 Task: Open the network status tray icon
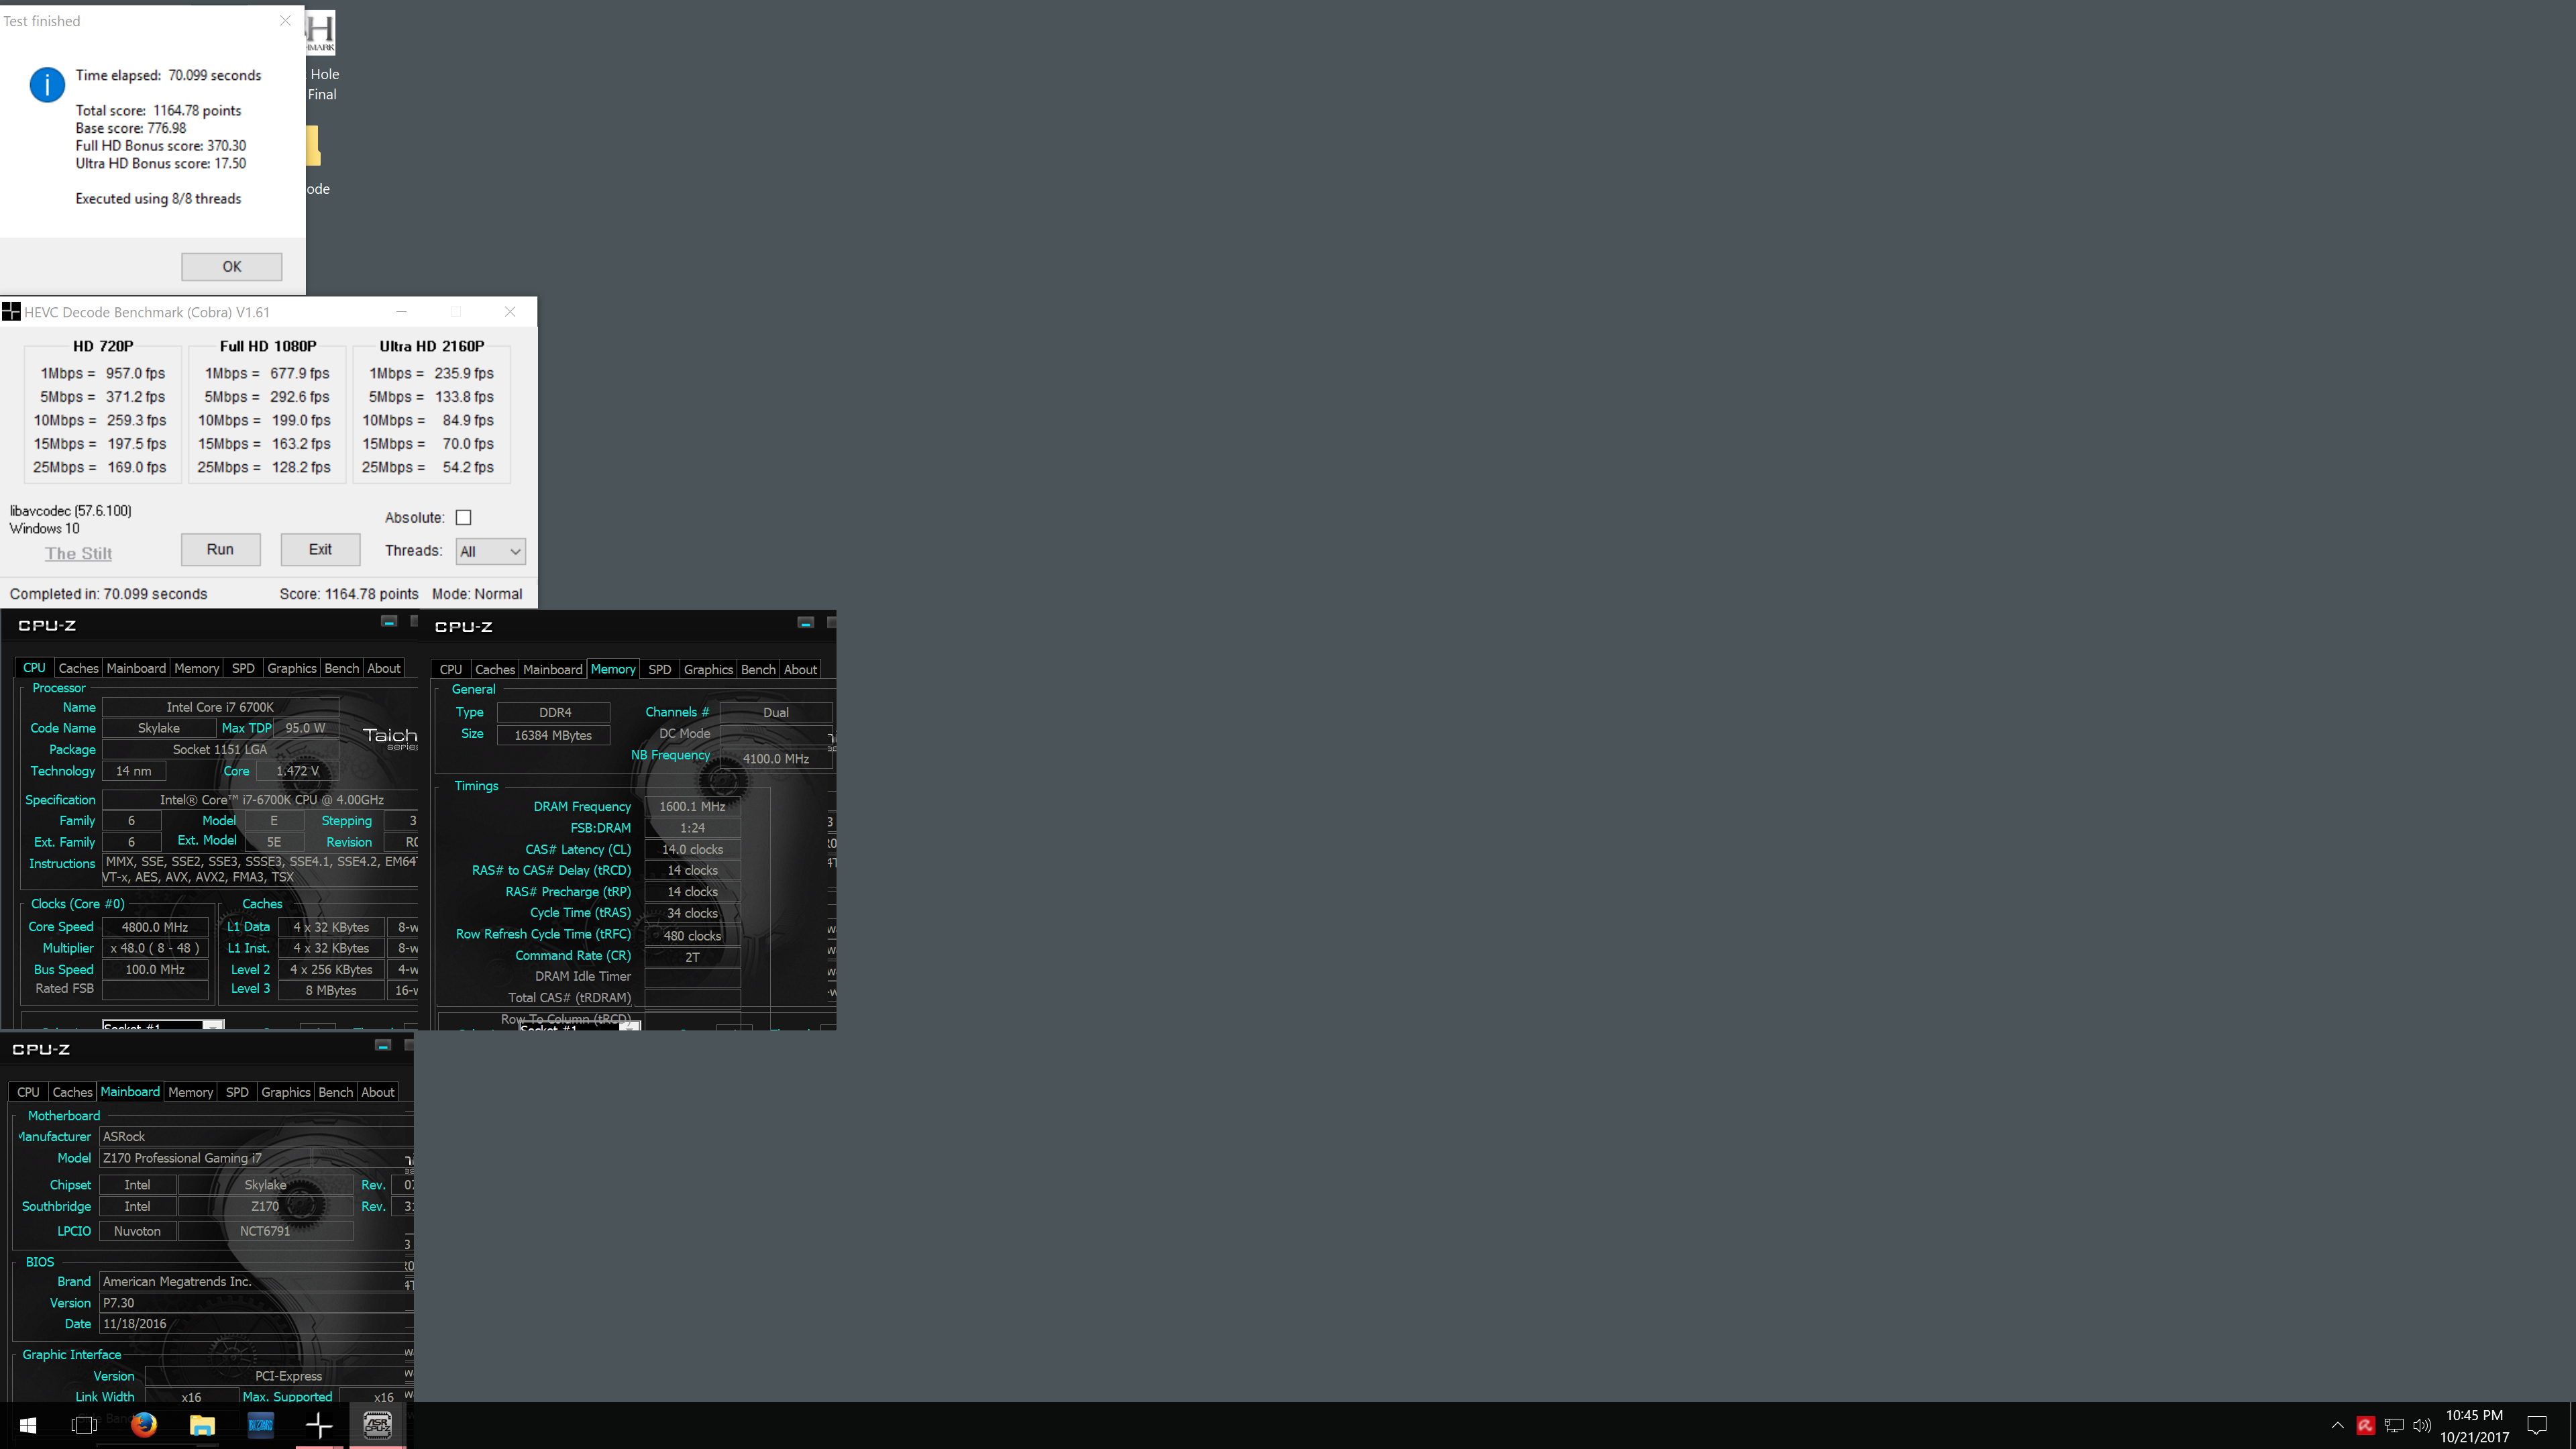click(x=2394, y=1426)
